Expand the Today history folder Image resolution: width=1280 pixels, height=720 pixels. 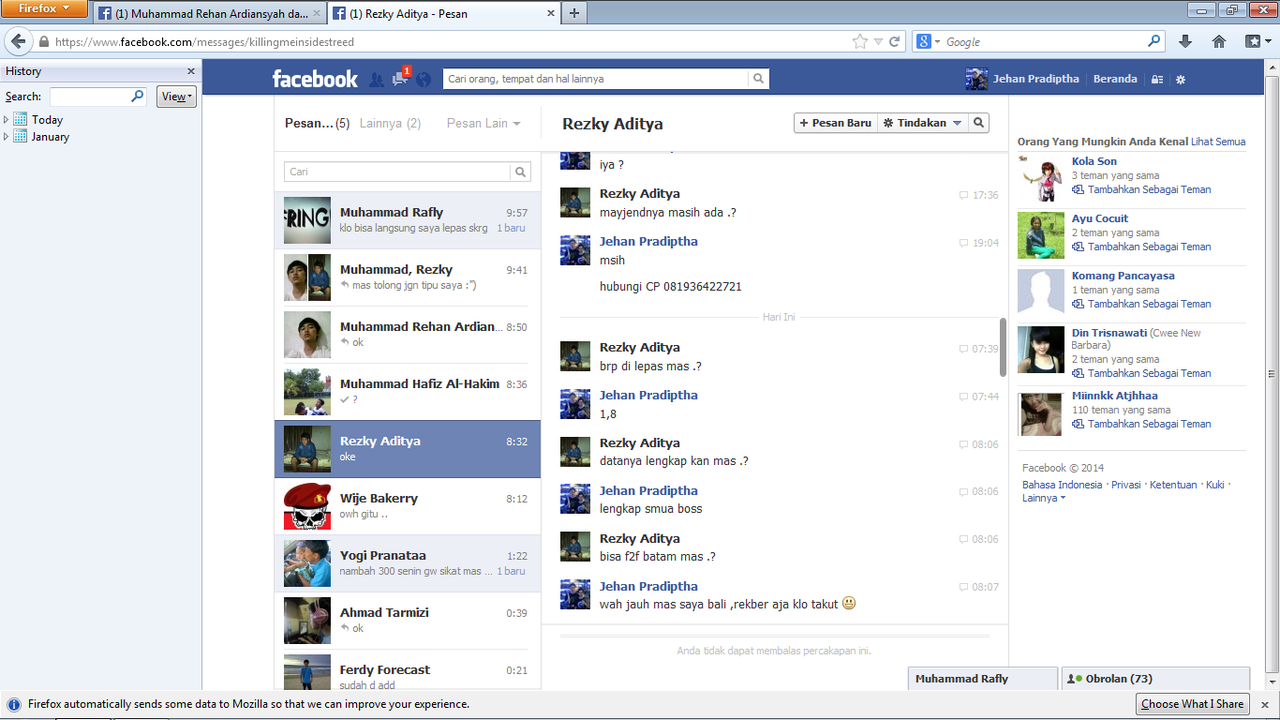pos(6,120)
